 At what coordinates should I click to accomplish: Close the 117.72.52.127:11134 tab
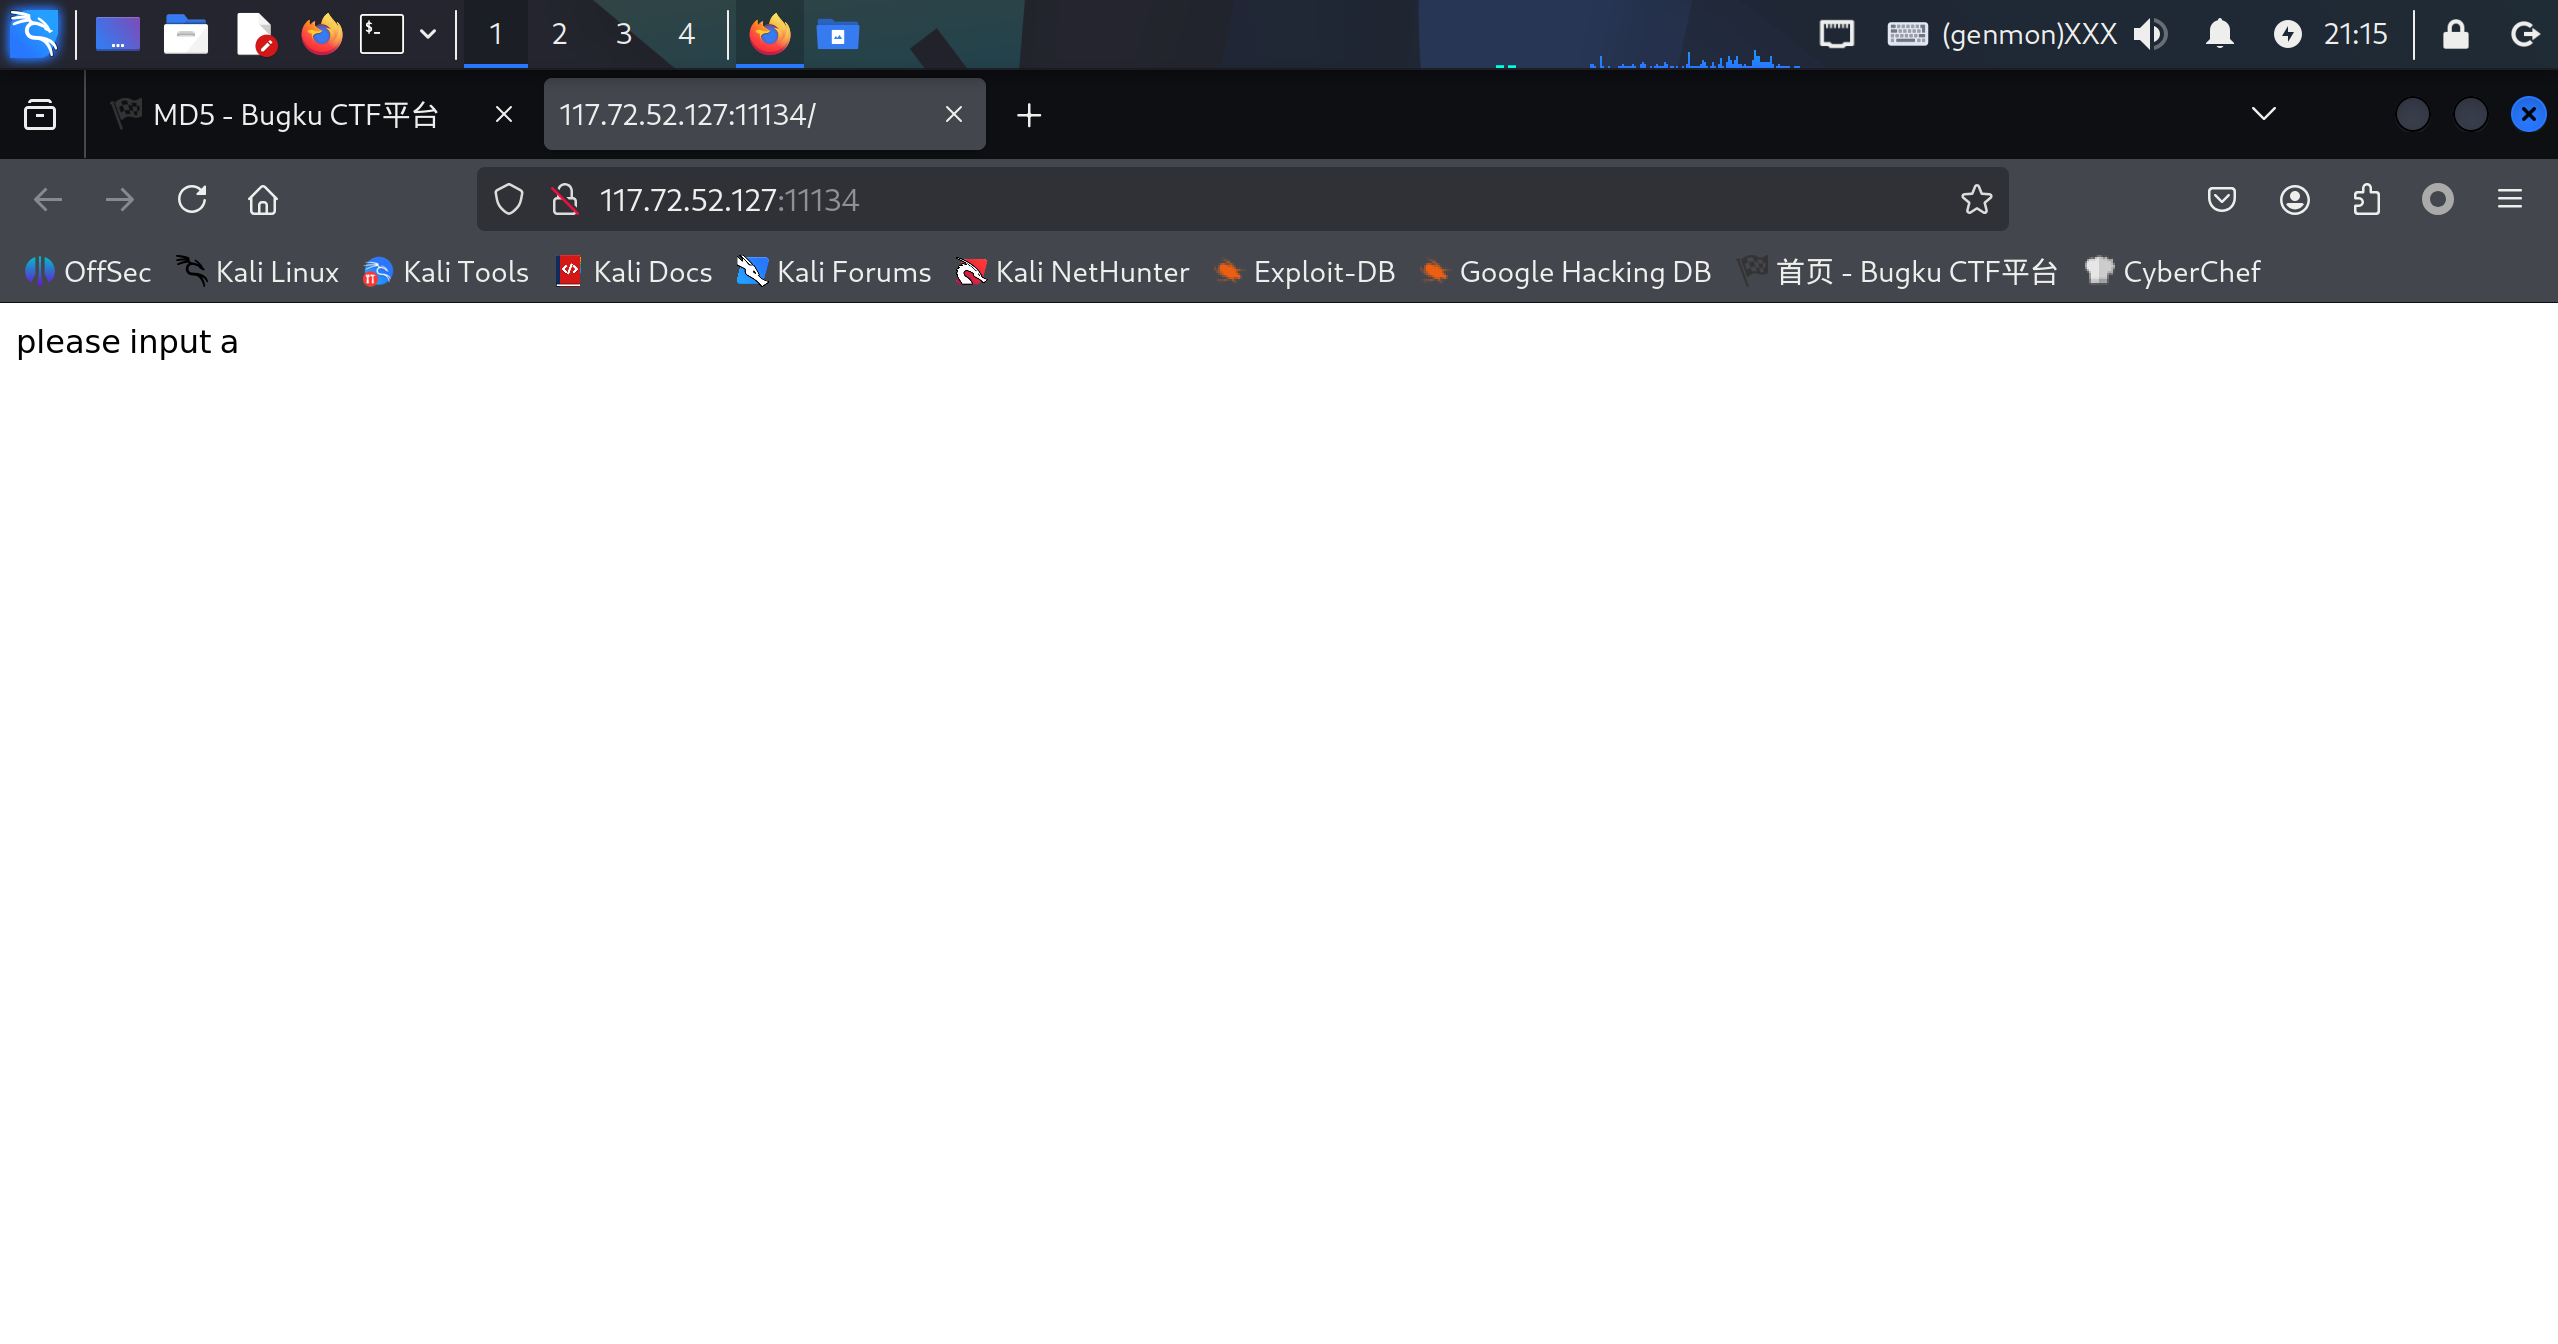tap(954, 115)
